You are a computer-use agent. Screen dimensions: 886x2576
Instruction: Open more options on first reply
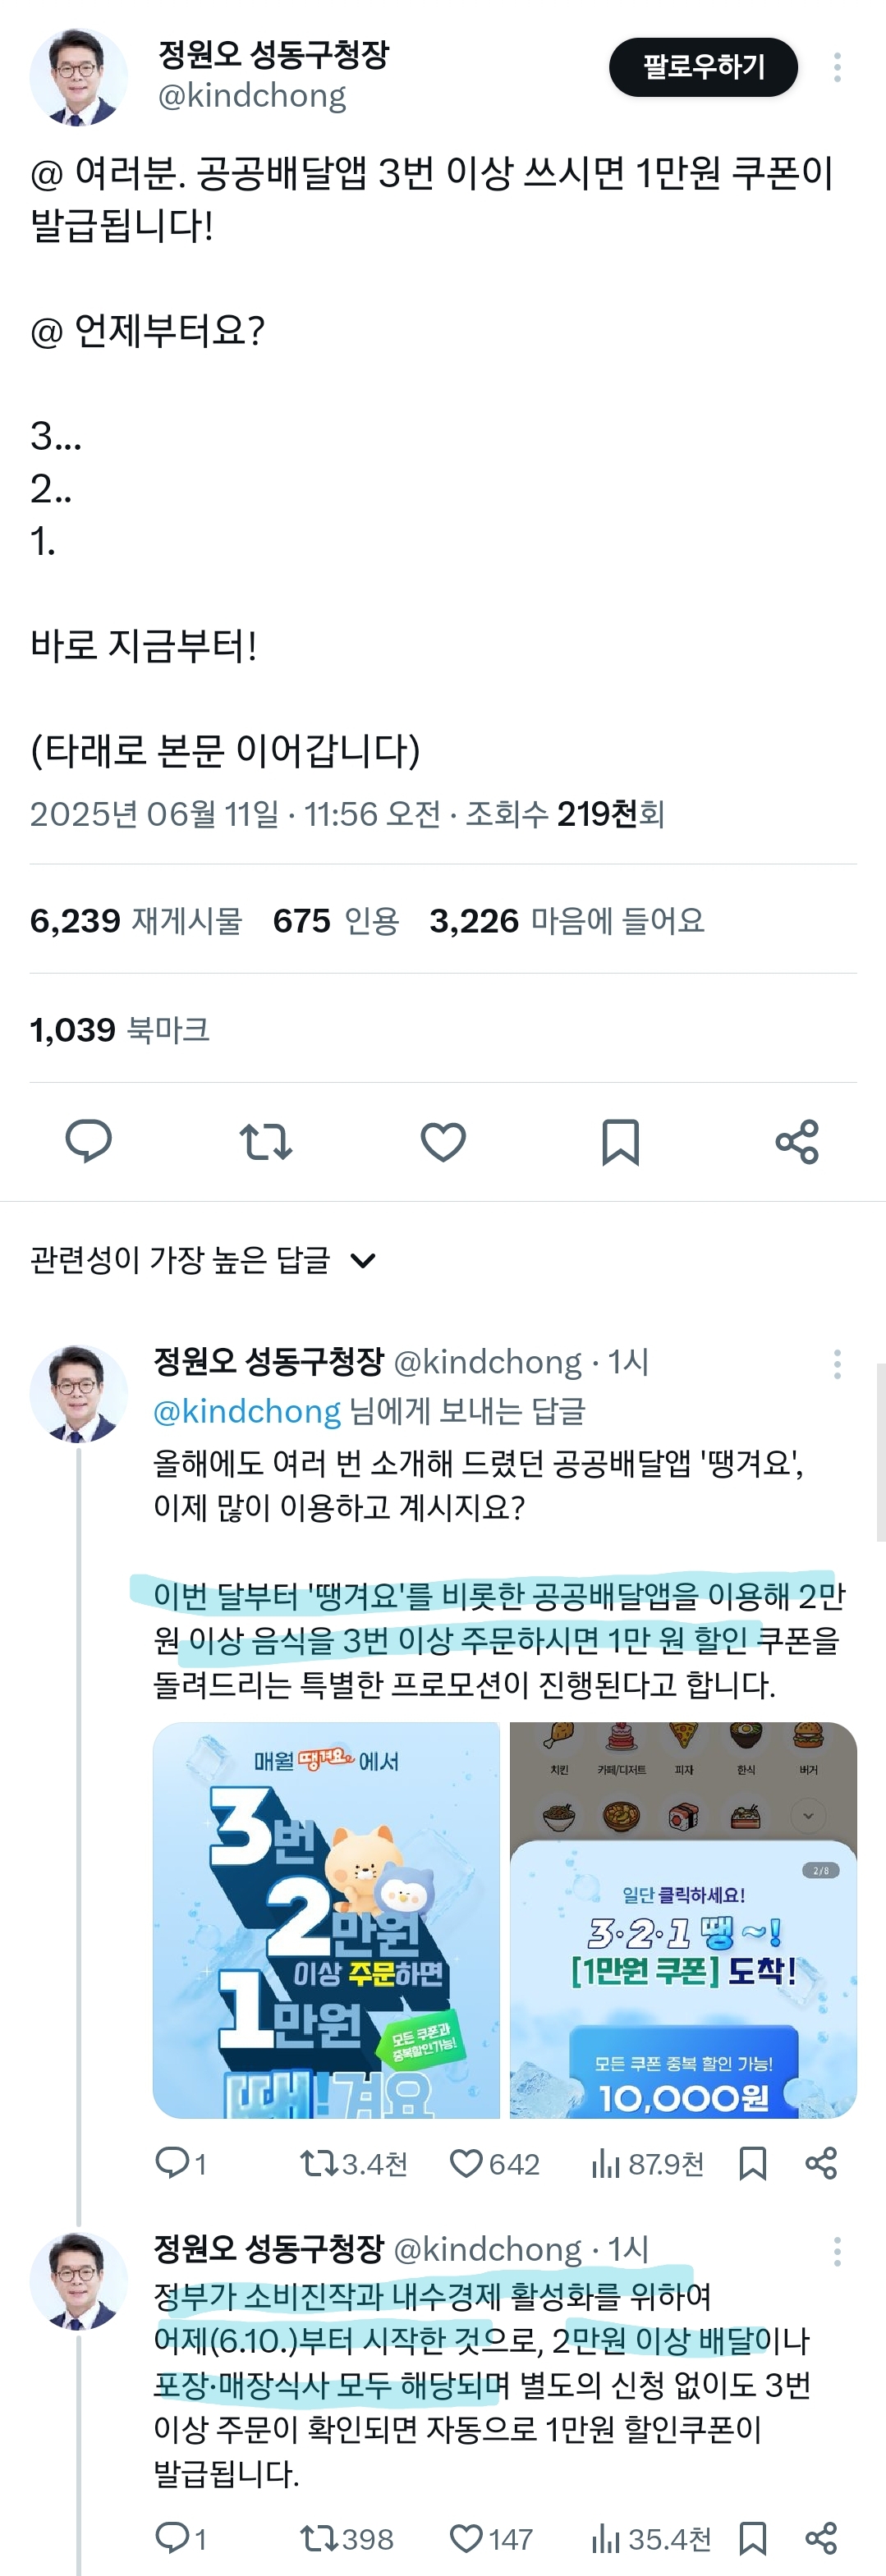point(837,1364)
